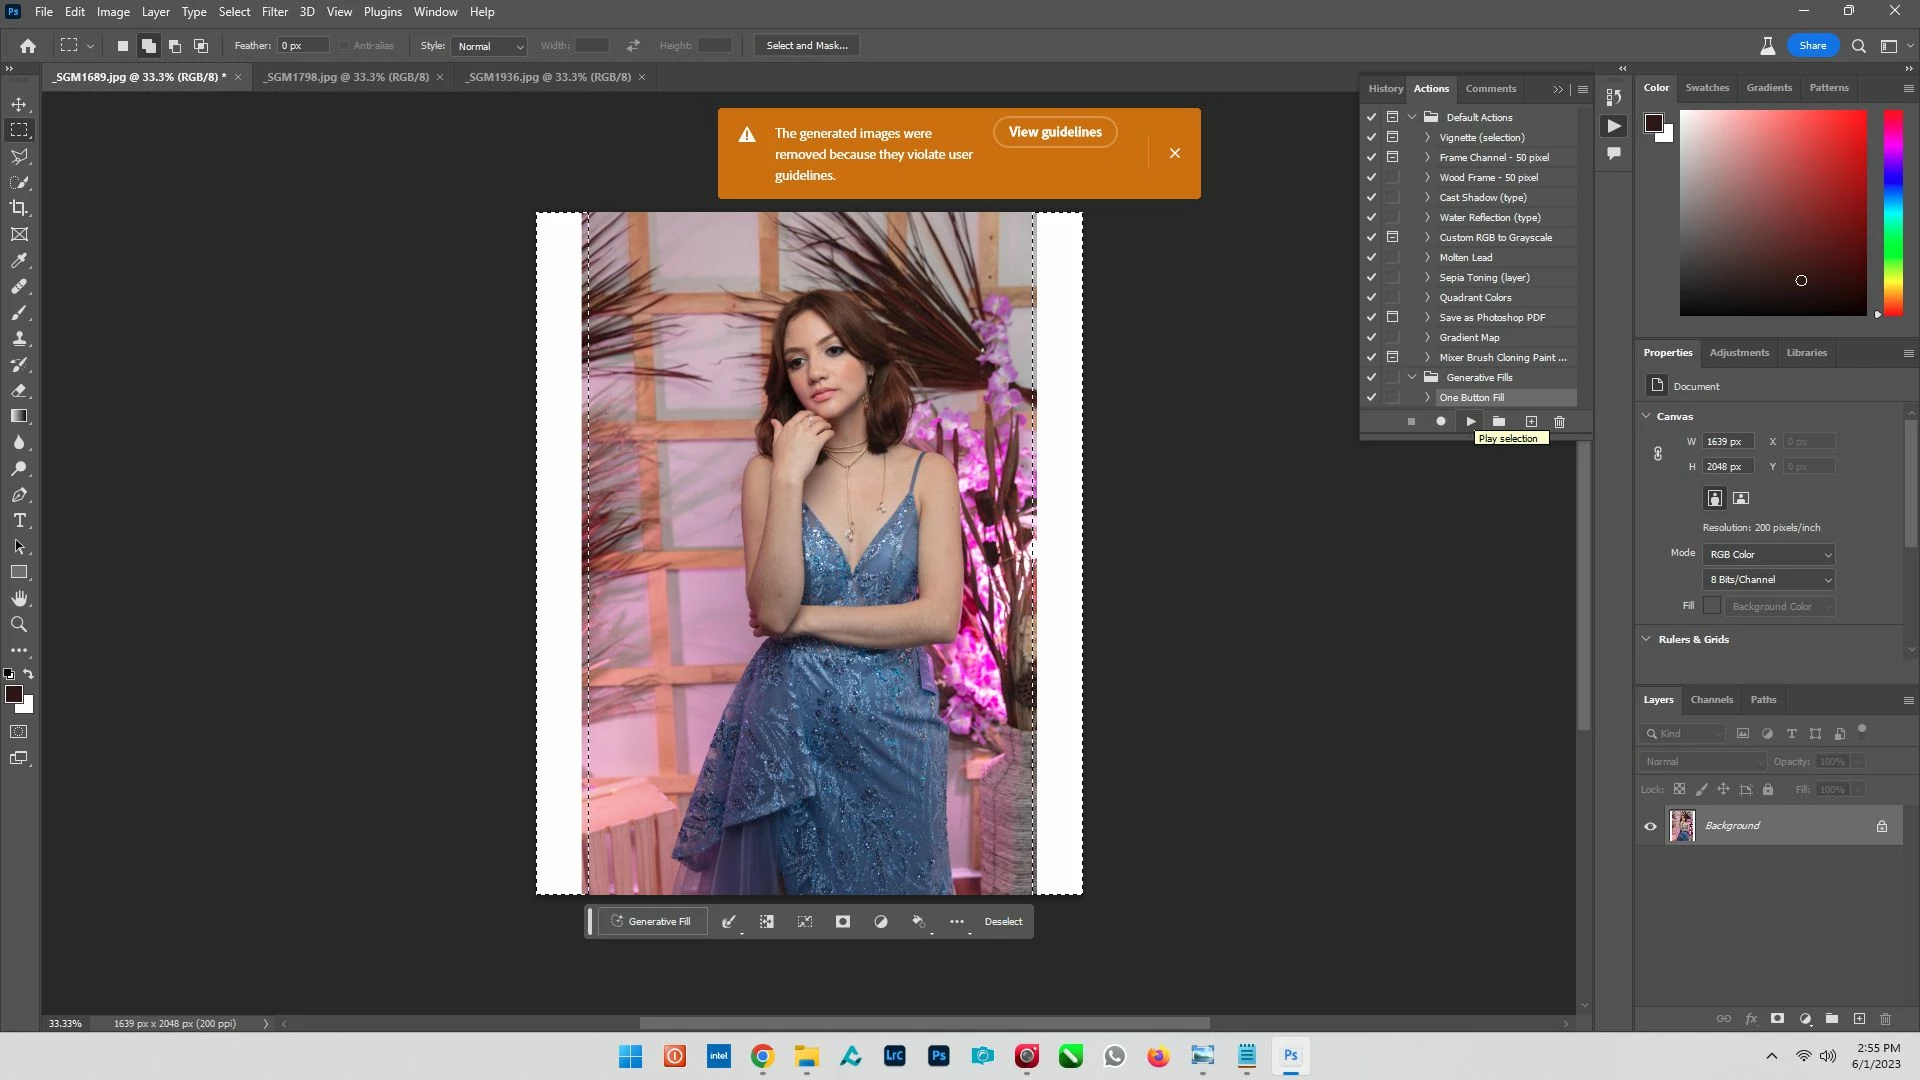The image size is (1920, 1080).
Task: Create new layer in Layers panel
Action: (1859, 1019)
